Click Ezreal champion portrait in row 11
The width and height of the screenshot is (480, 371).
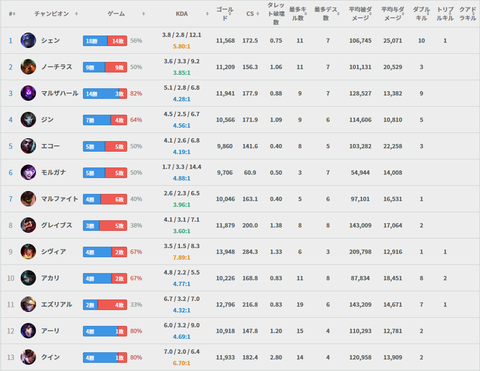(x=28, y=304)
